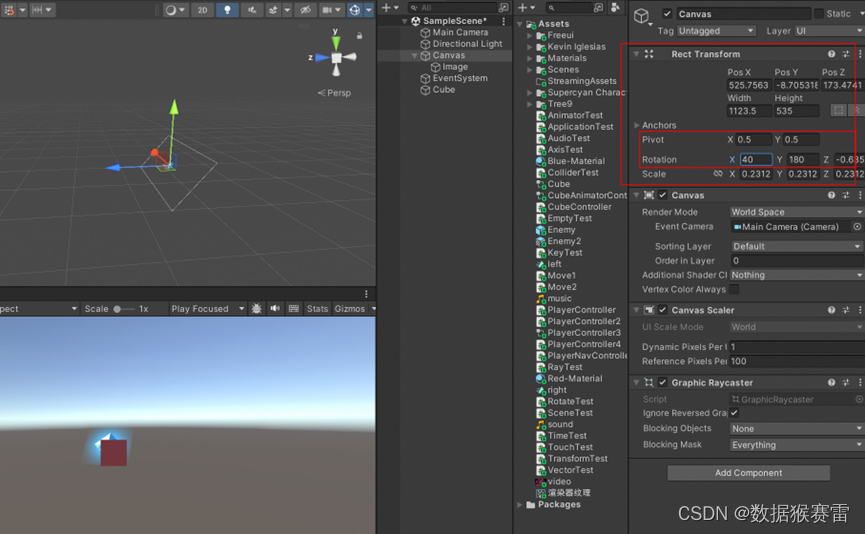This screenshot has width=865, height=534.
Task: Click the scene camera settings icon
Action: [328, 9]
